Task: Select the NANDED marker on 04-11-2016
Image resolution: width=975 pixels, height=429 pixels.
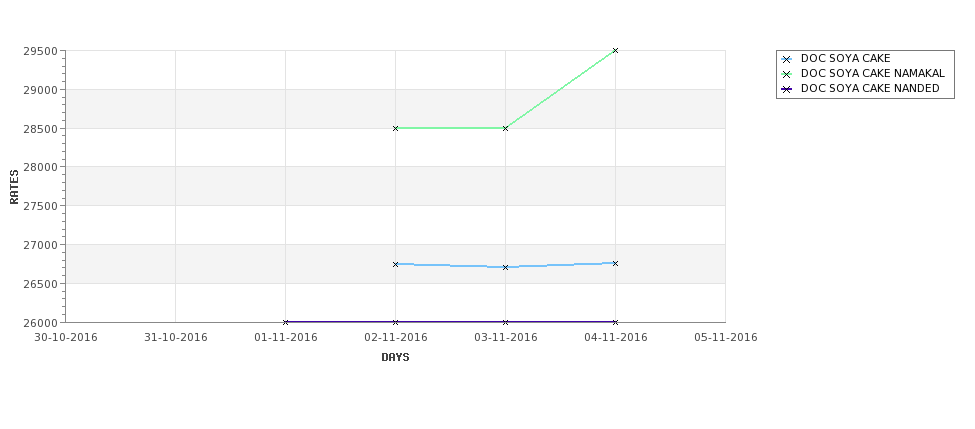Action: pyautogui.click(x=616, y=322)
